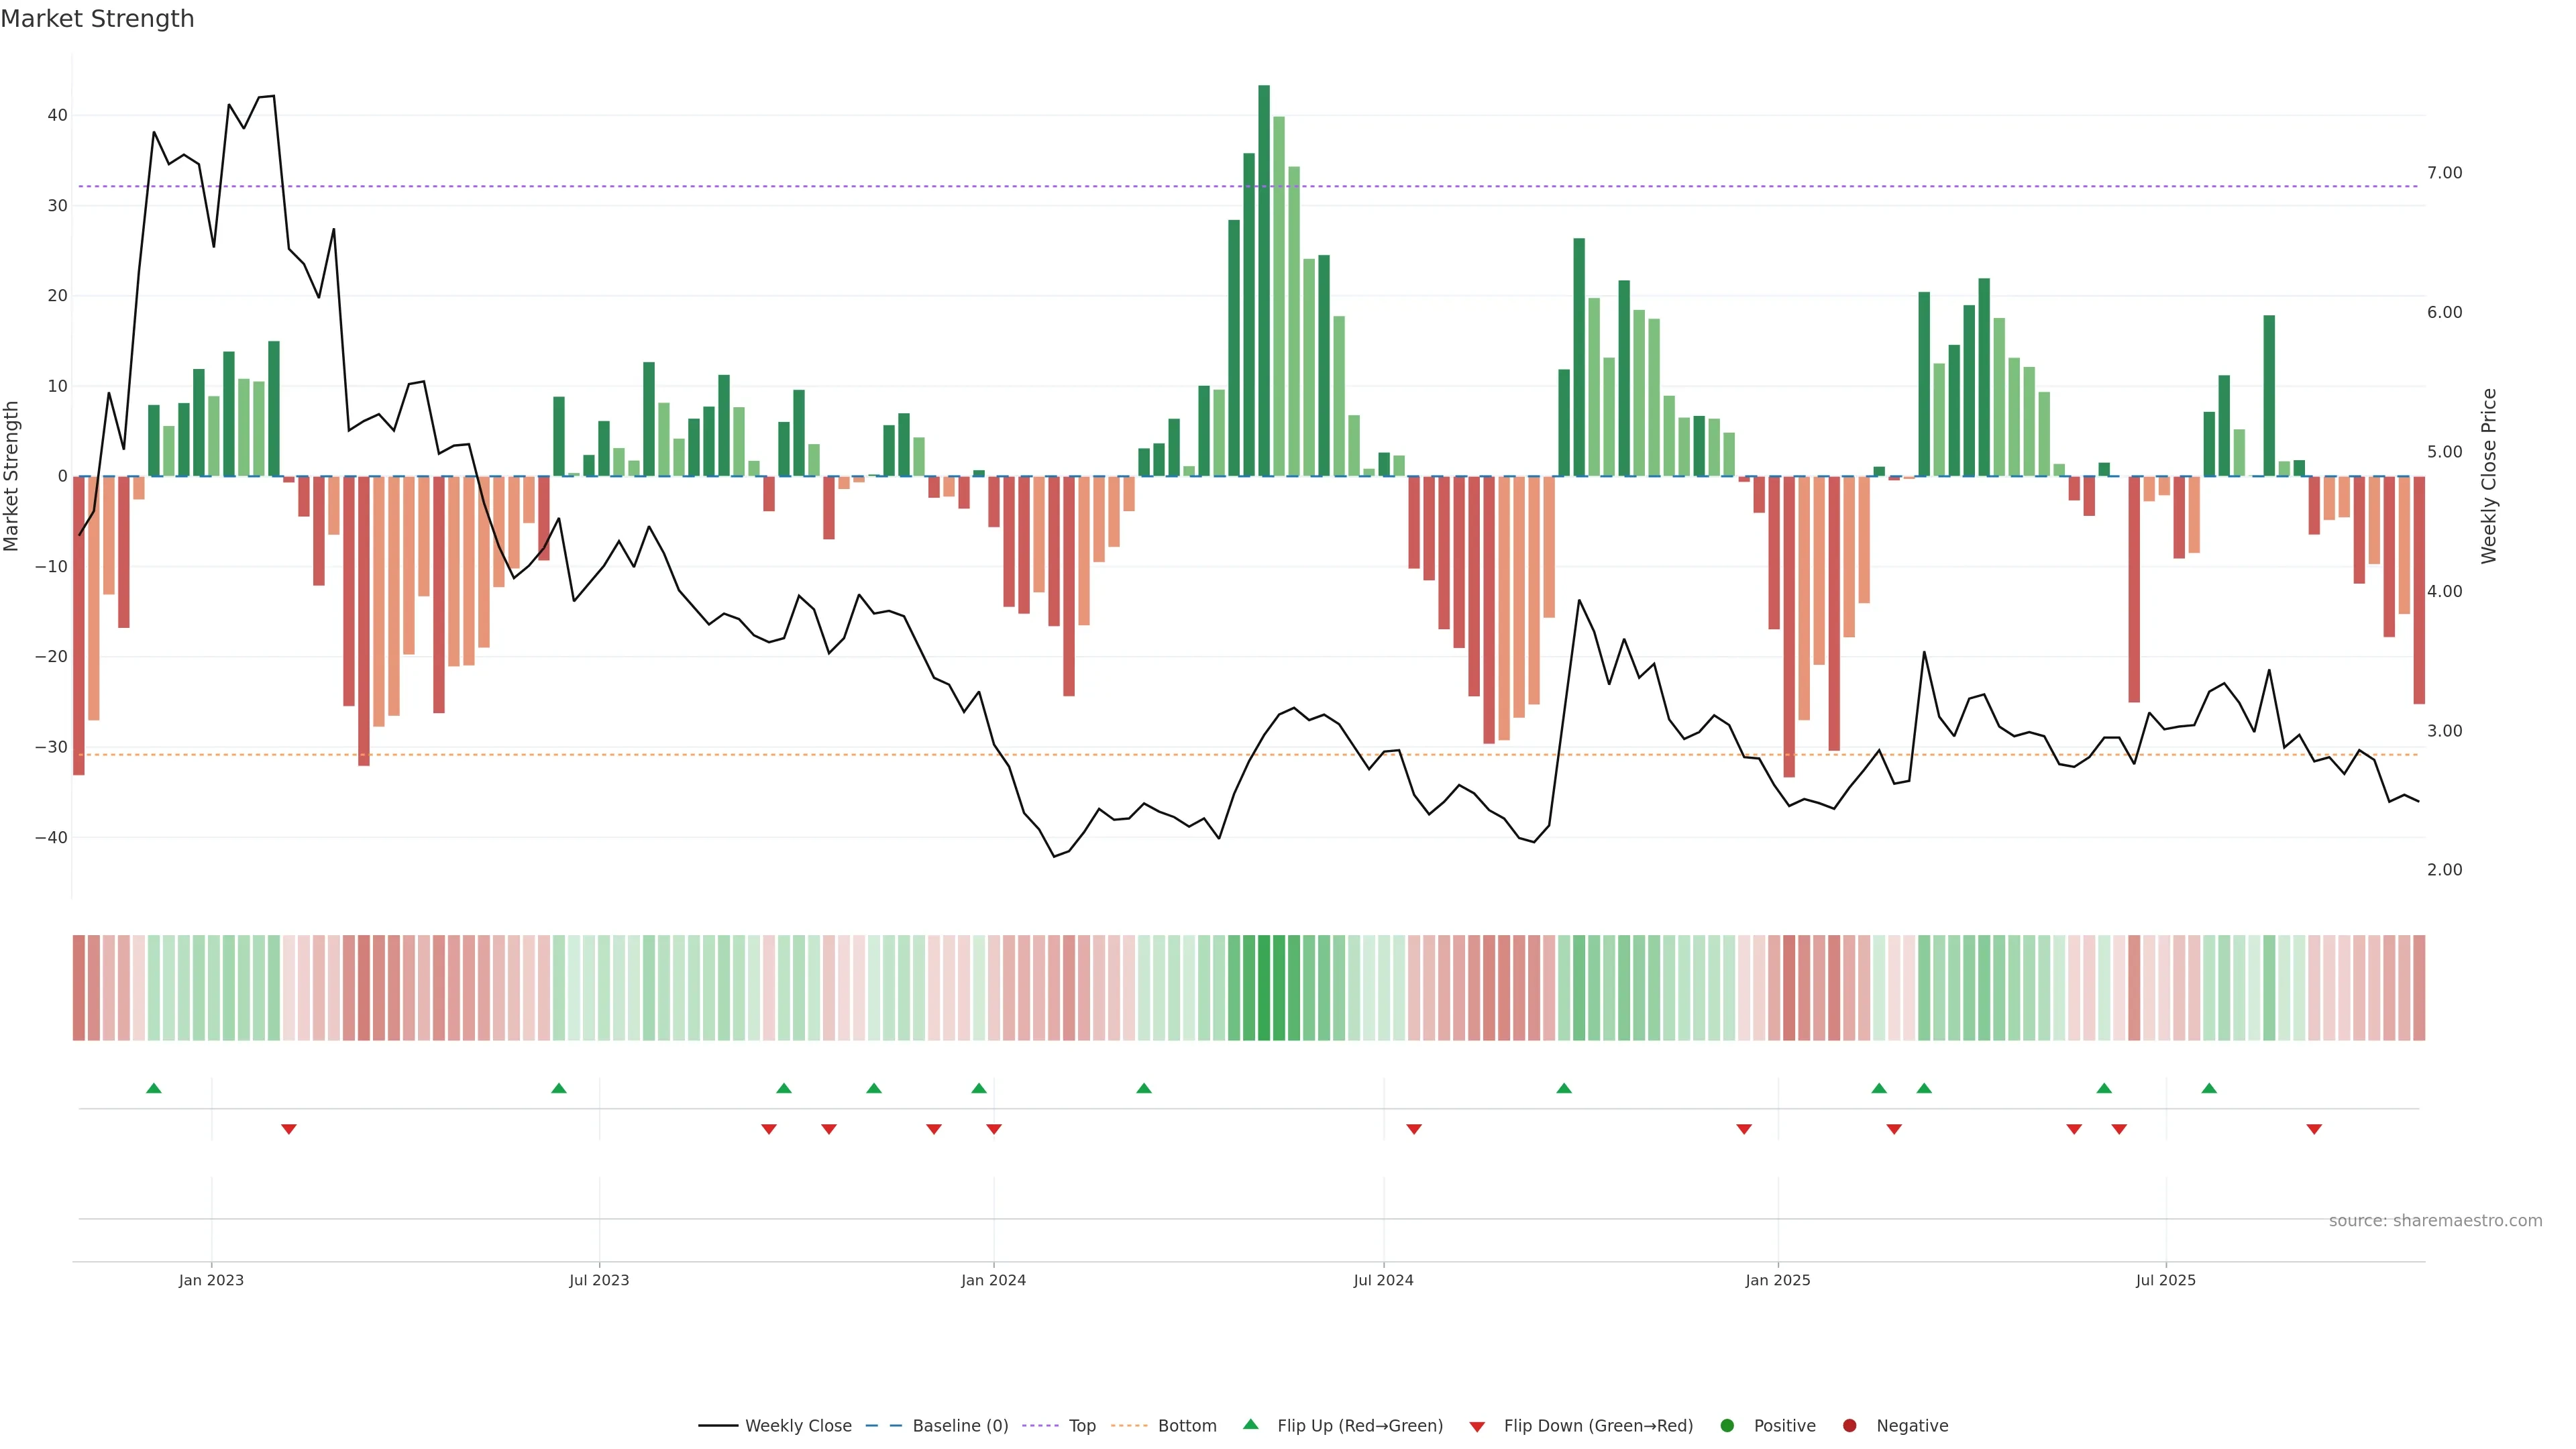Click the darkest green heatmap strip cell
Viewport: 2576px width, 1449px height.
(1264, 987)
